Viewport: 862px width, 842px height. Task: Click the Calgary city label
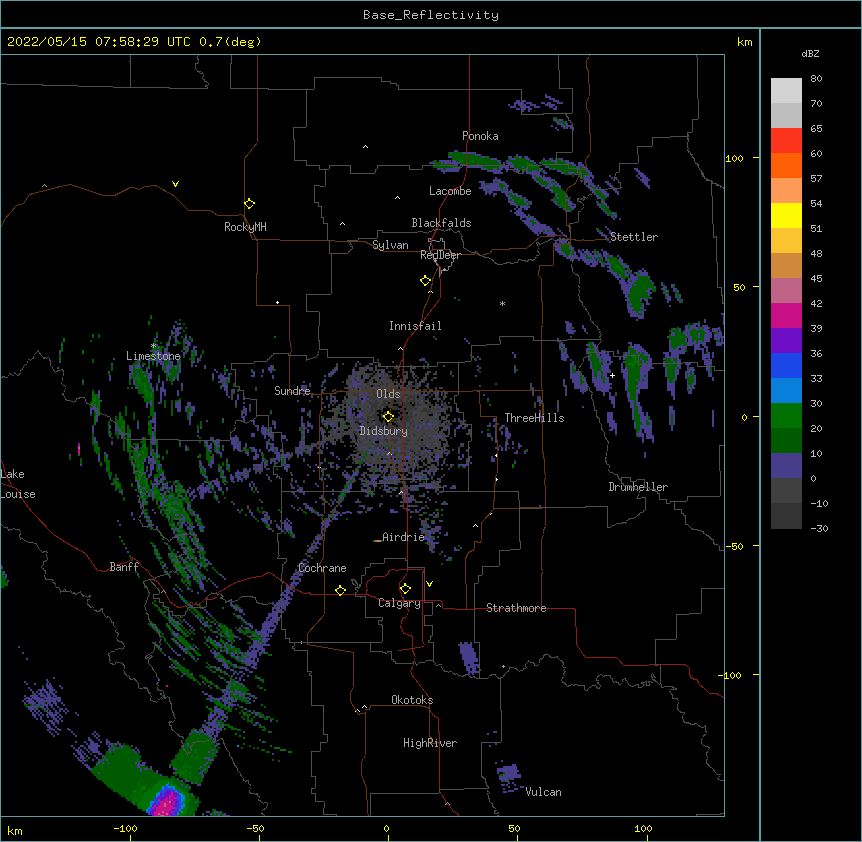[x=399, y=603]
